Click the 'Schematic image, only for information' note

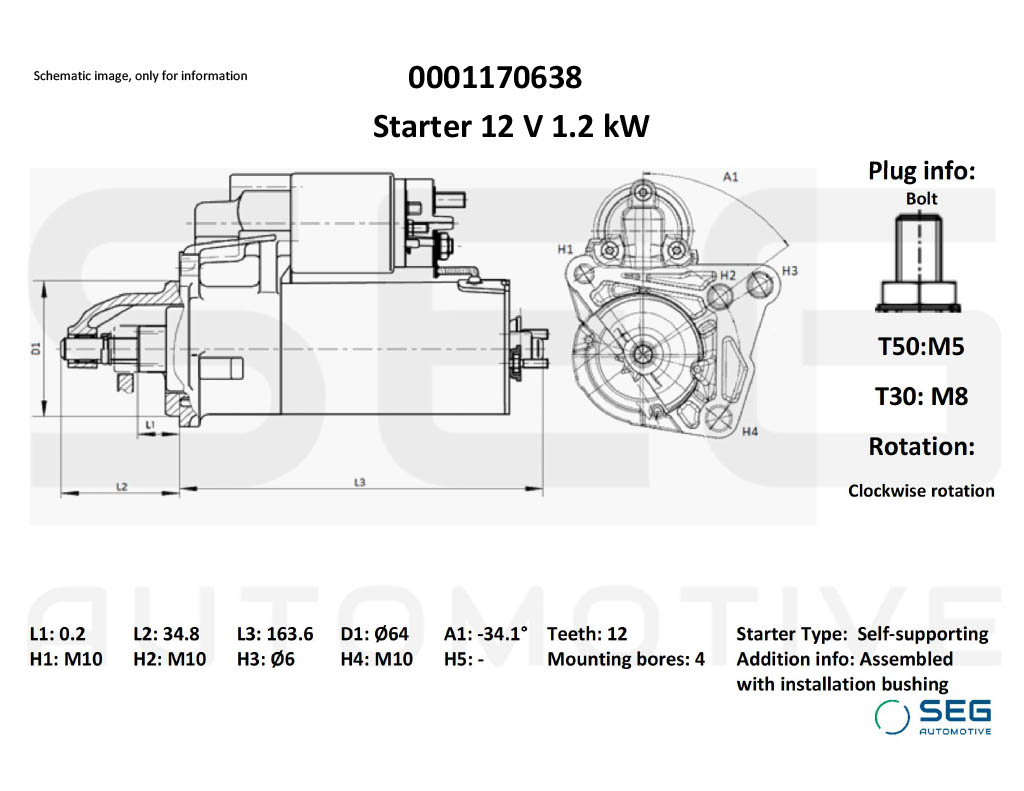[140, 76]
